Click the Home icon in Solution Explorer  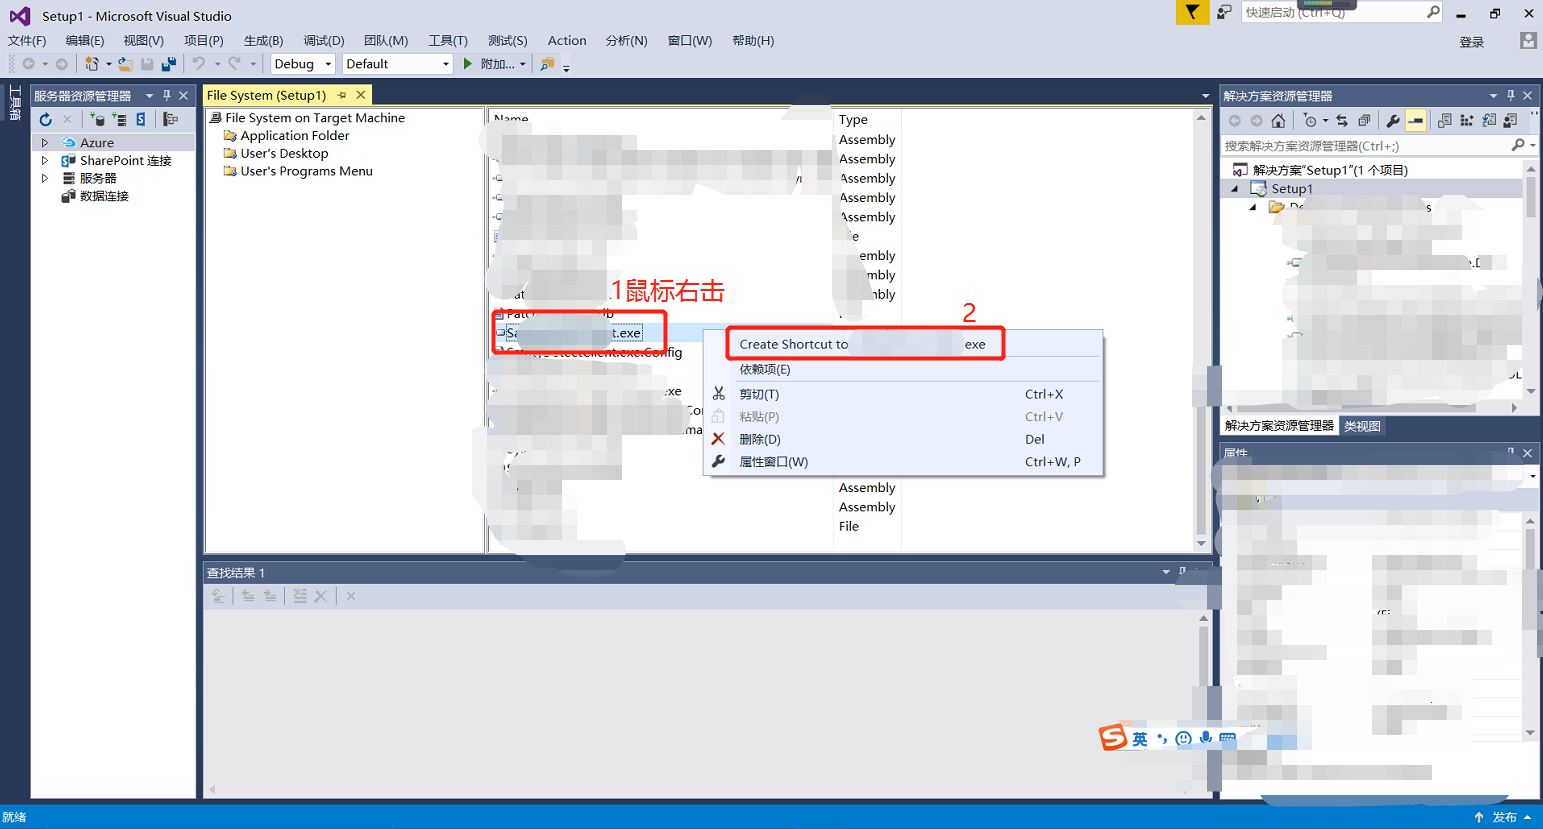click(1278, 121)
